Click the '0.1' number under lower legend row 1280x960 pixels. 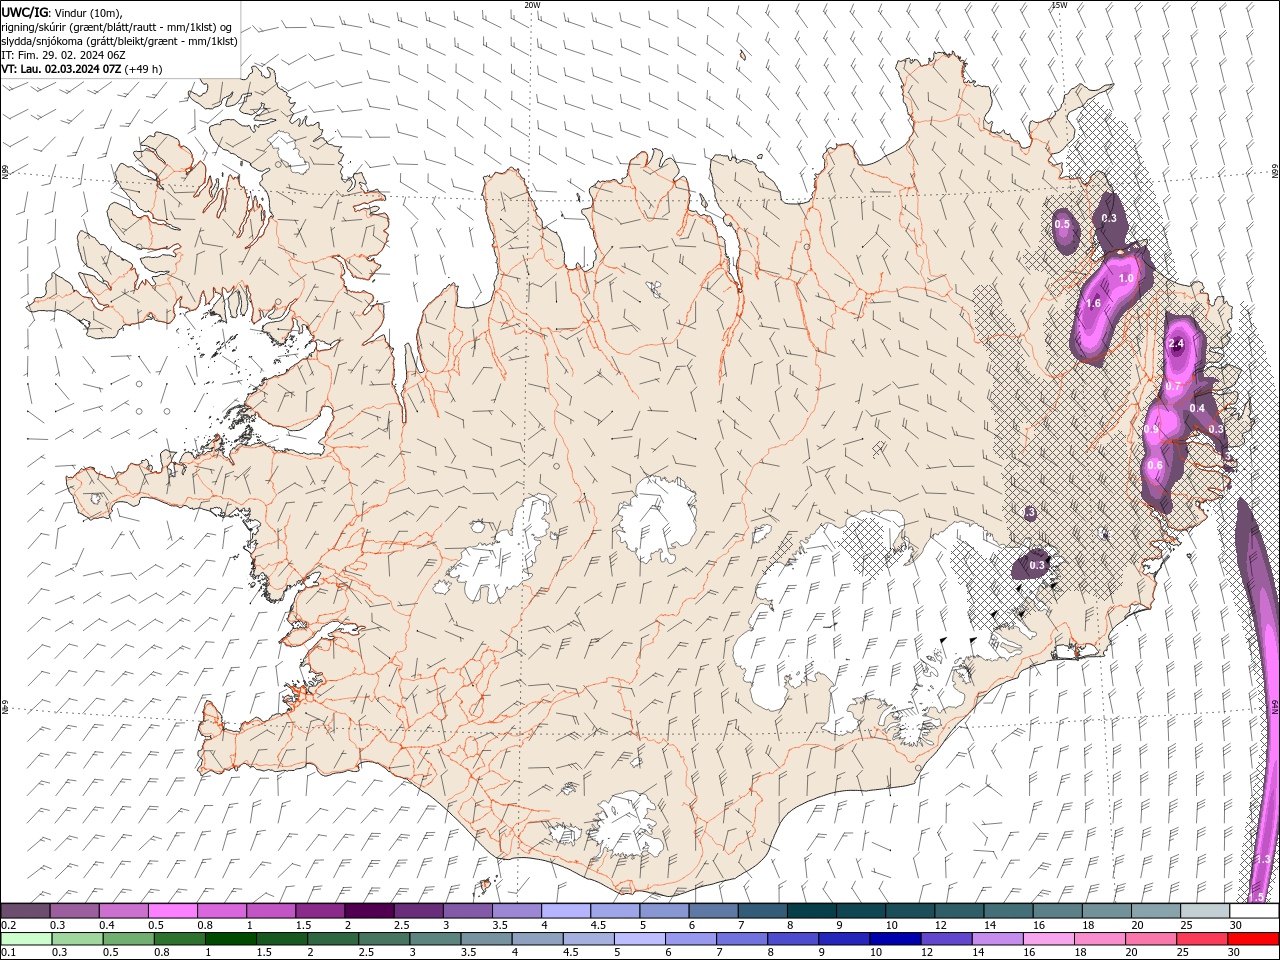coord(8,952)
